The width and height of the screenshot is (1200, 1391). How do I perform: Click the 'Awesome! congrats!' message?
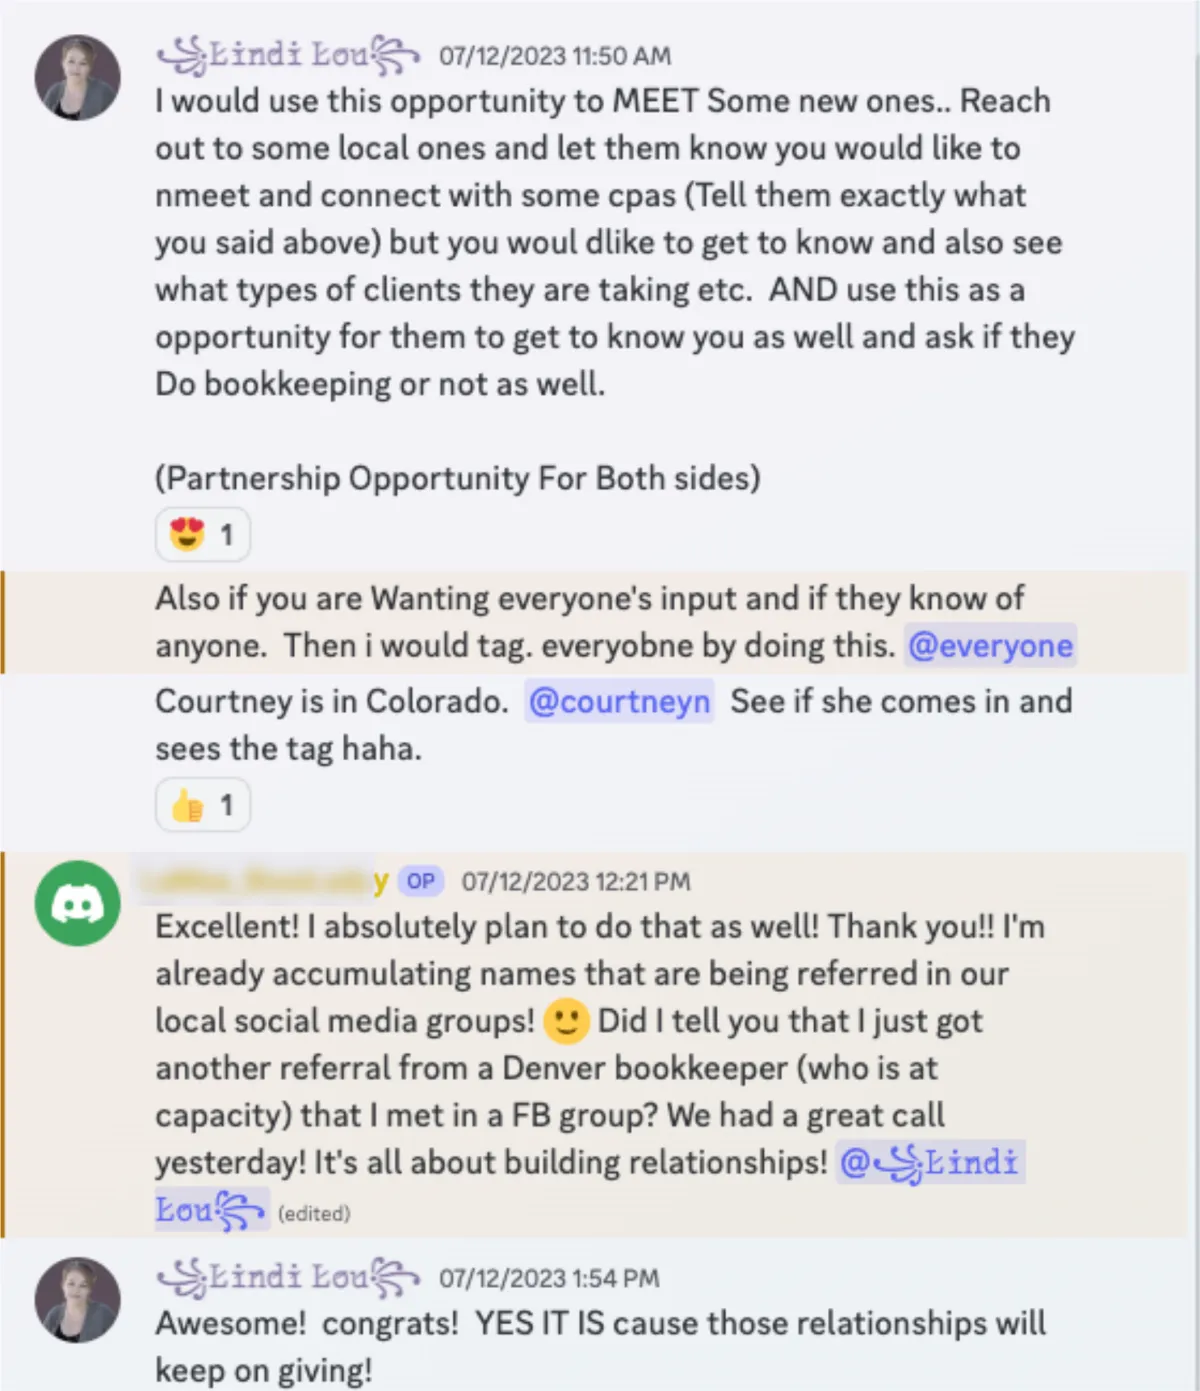[600, 1346]
